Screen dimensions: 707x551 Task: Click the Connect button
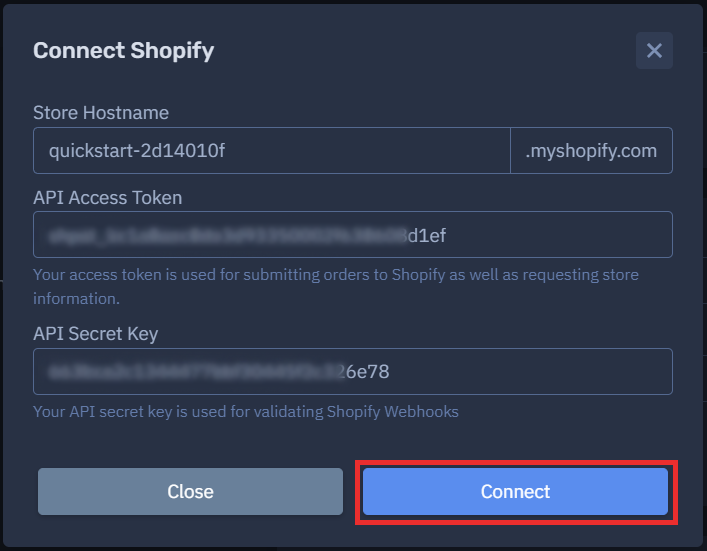pos(515,491)
